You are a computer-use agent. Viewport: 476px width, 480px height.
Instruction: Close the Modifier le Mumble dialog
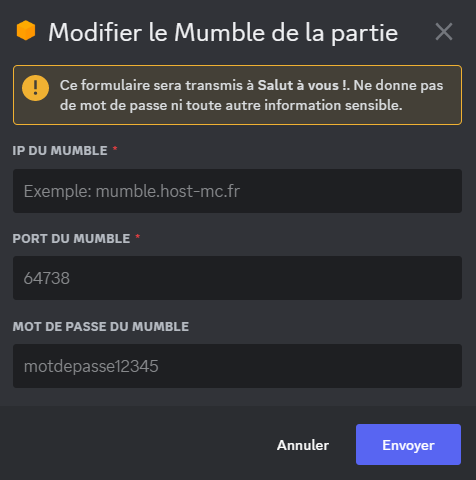[x=444, y=32]
